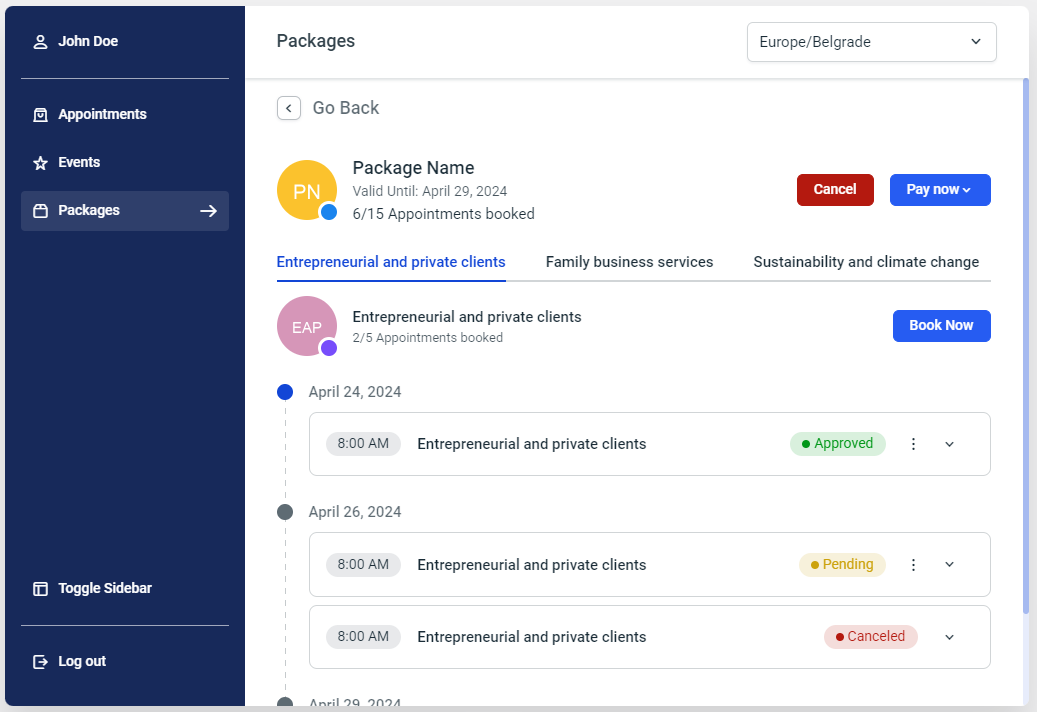1037x712 pixels.
Task: Click the April 24, 2024 timeline dot
Action: (x=285, y=392)
